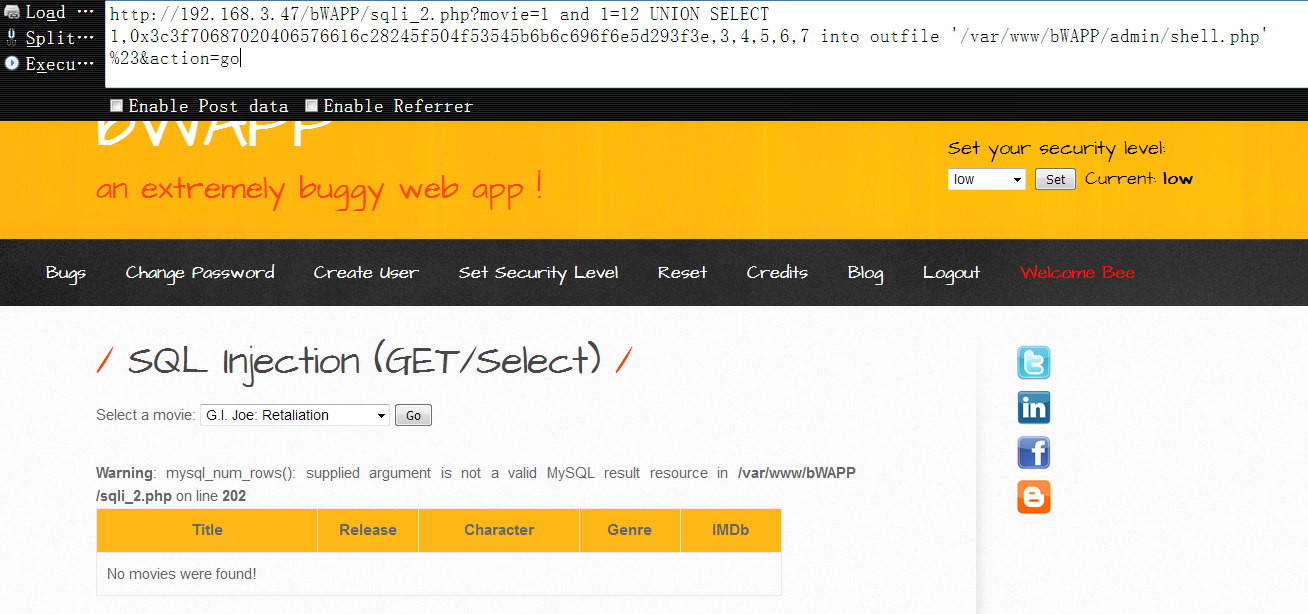The width and height of the screenshot is (1308, 614).
Task: Open the LinkedIn icon link
Action: (1034, 407)
